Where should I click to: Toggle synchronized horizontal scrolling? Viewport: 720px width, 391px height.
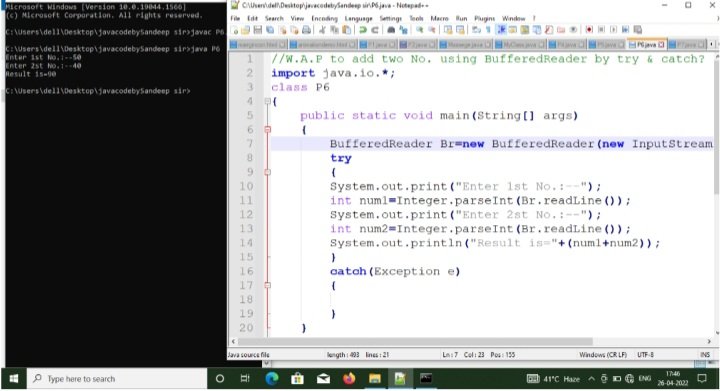460,30
